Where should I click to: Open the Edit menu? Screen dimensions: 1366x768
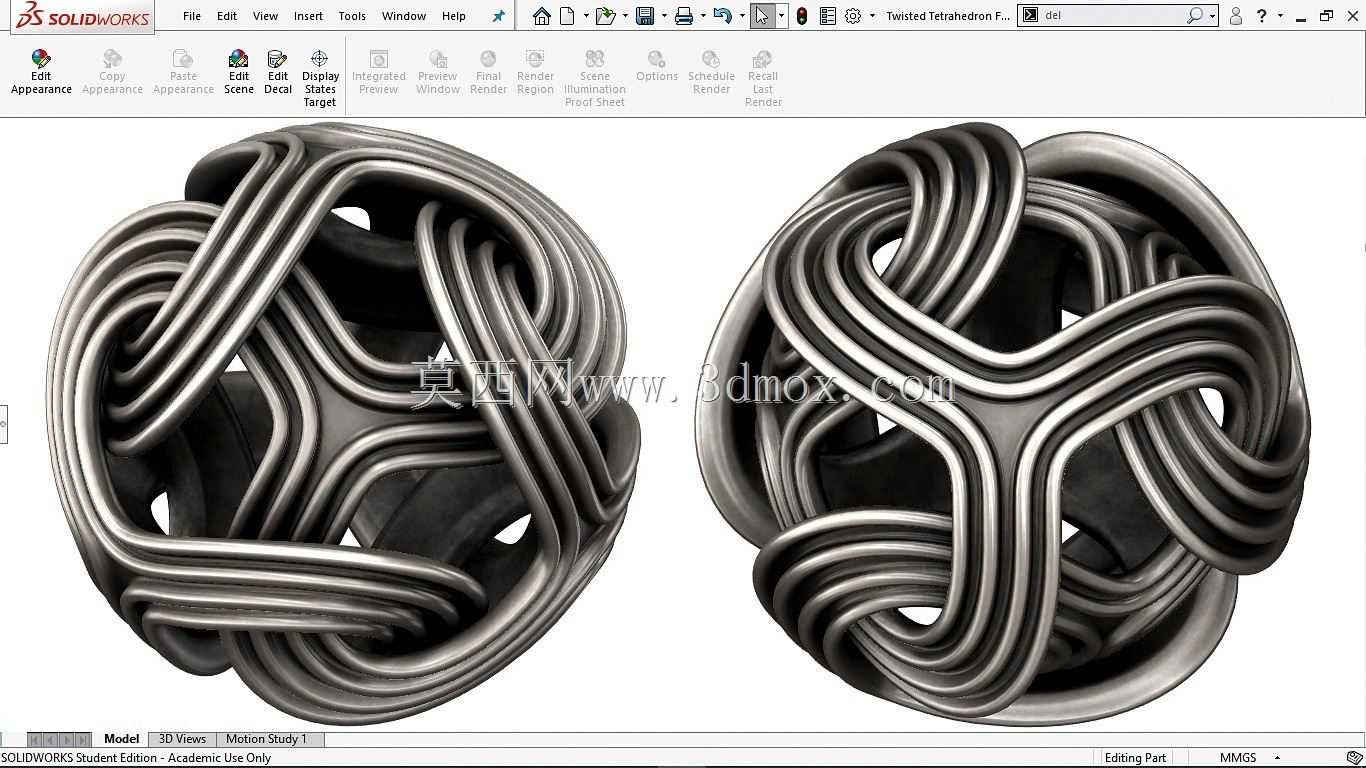(x=227, y=16)
